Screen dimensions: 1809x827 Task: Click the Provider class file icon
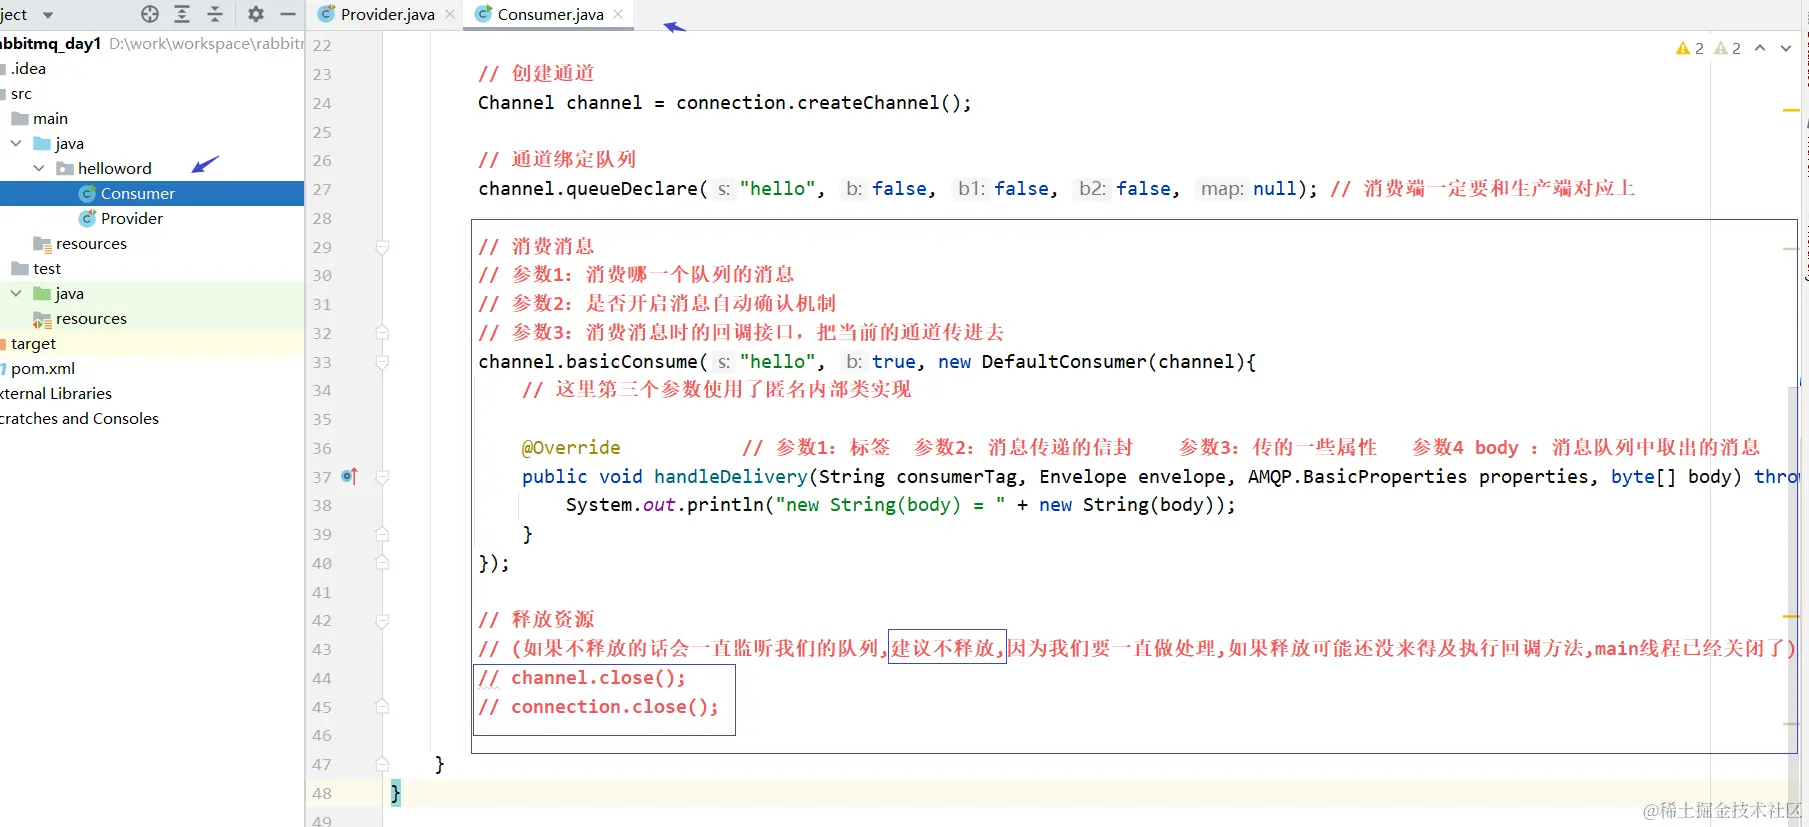[x=87, y=219]
